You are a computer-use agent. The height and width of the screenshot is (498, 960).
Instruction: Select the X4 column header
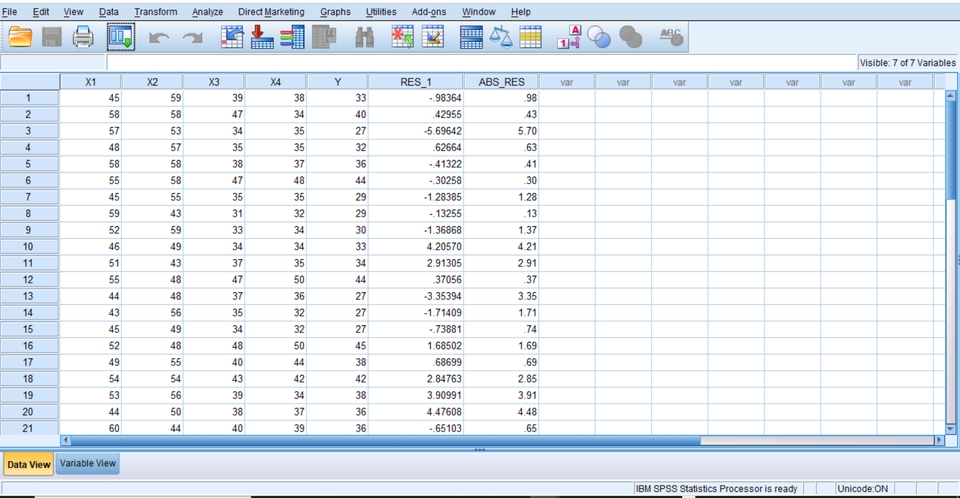pyautogui.click(x=276, y=82)
